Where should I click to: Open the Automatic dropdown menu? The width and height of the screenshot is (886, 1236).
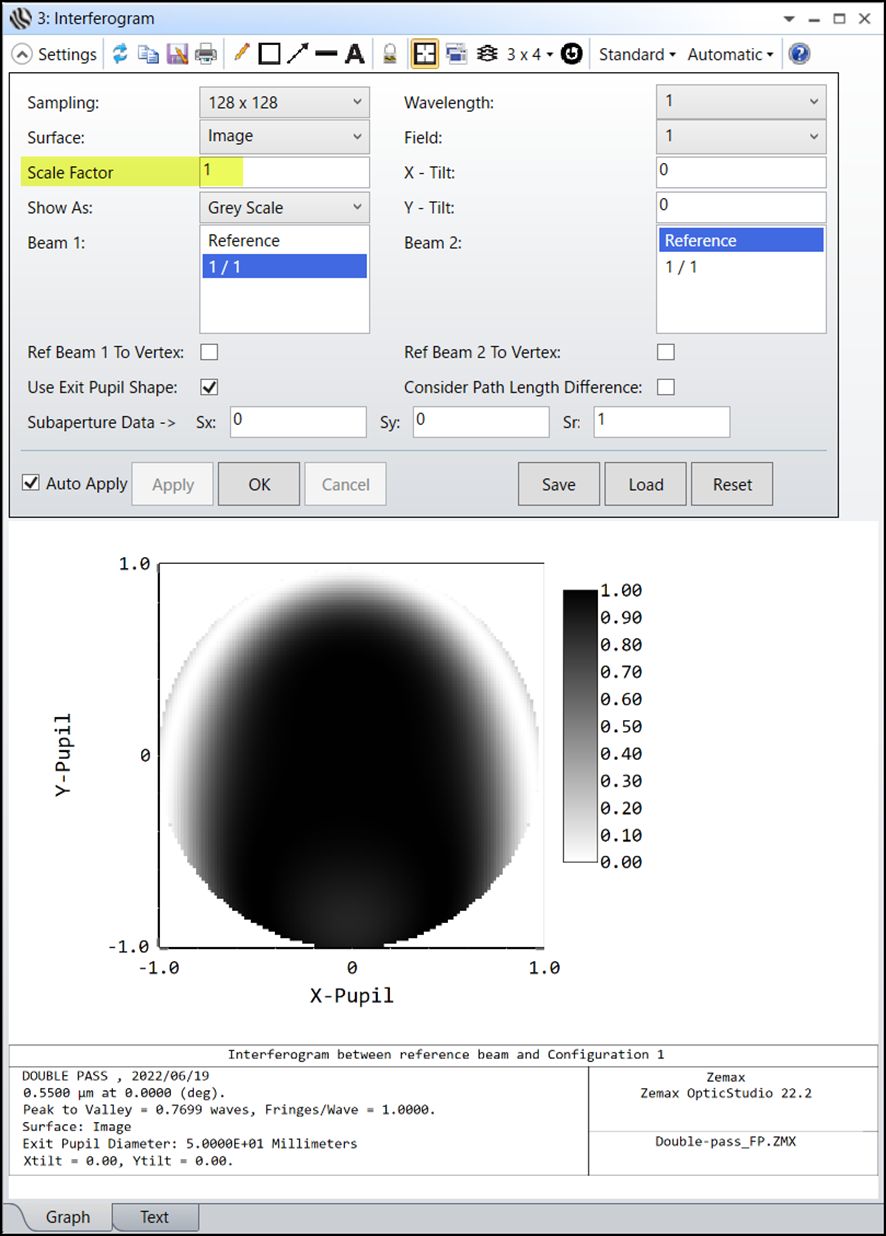(x=730, y=54)
